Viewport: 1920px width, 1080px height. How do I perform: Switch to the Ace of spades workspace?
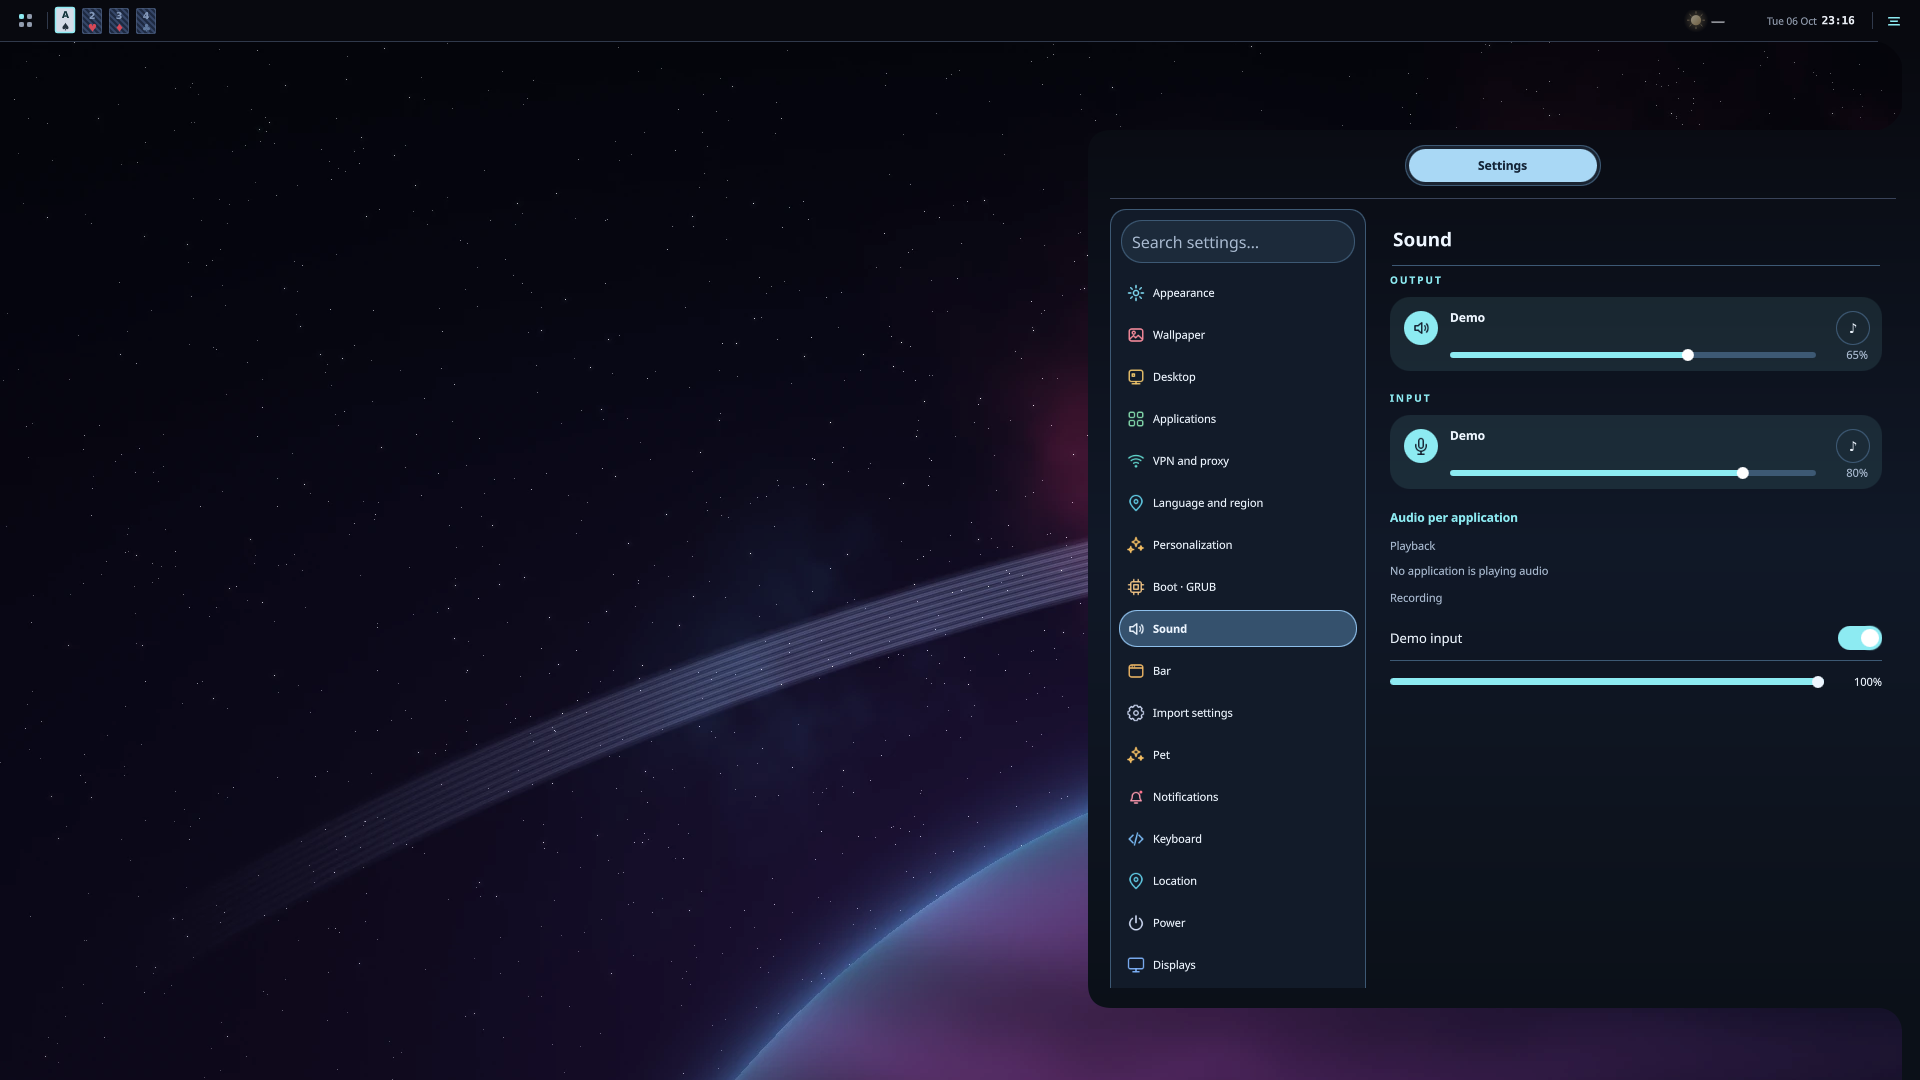[65, 20]
